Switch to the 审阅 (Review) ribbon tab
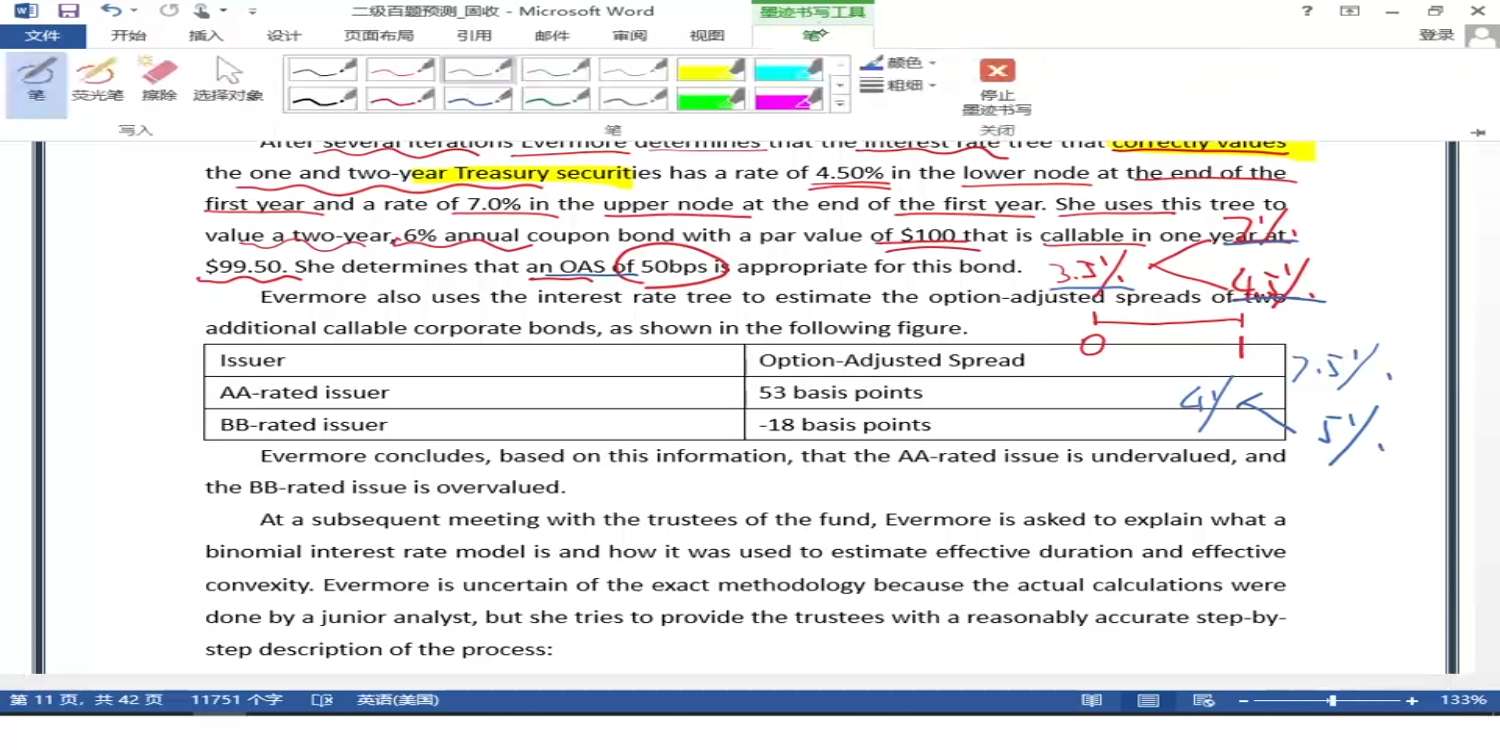 [629, 36]
